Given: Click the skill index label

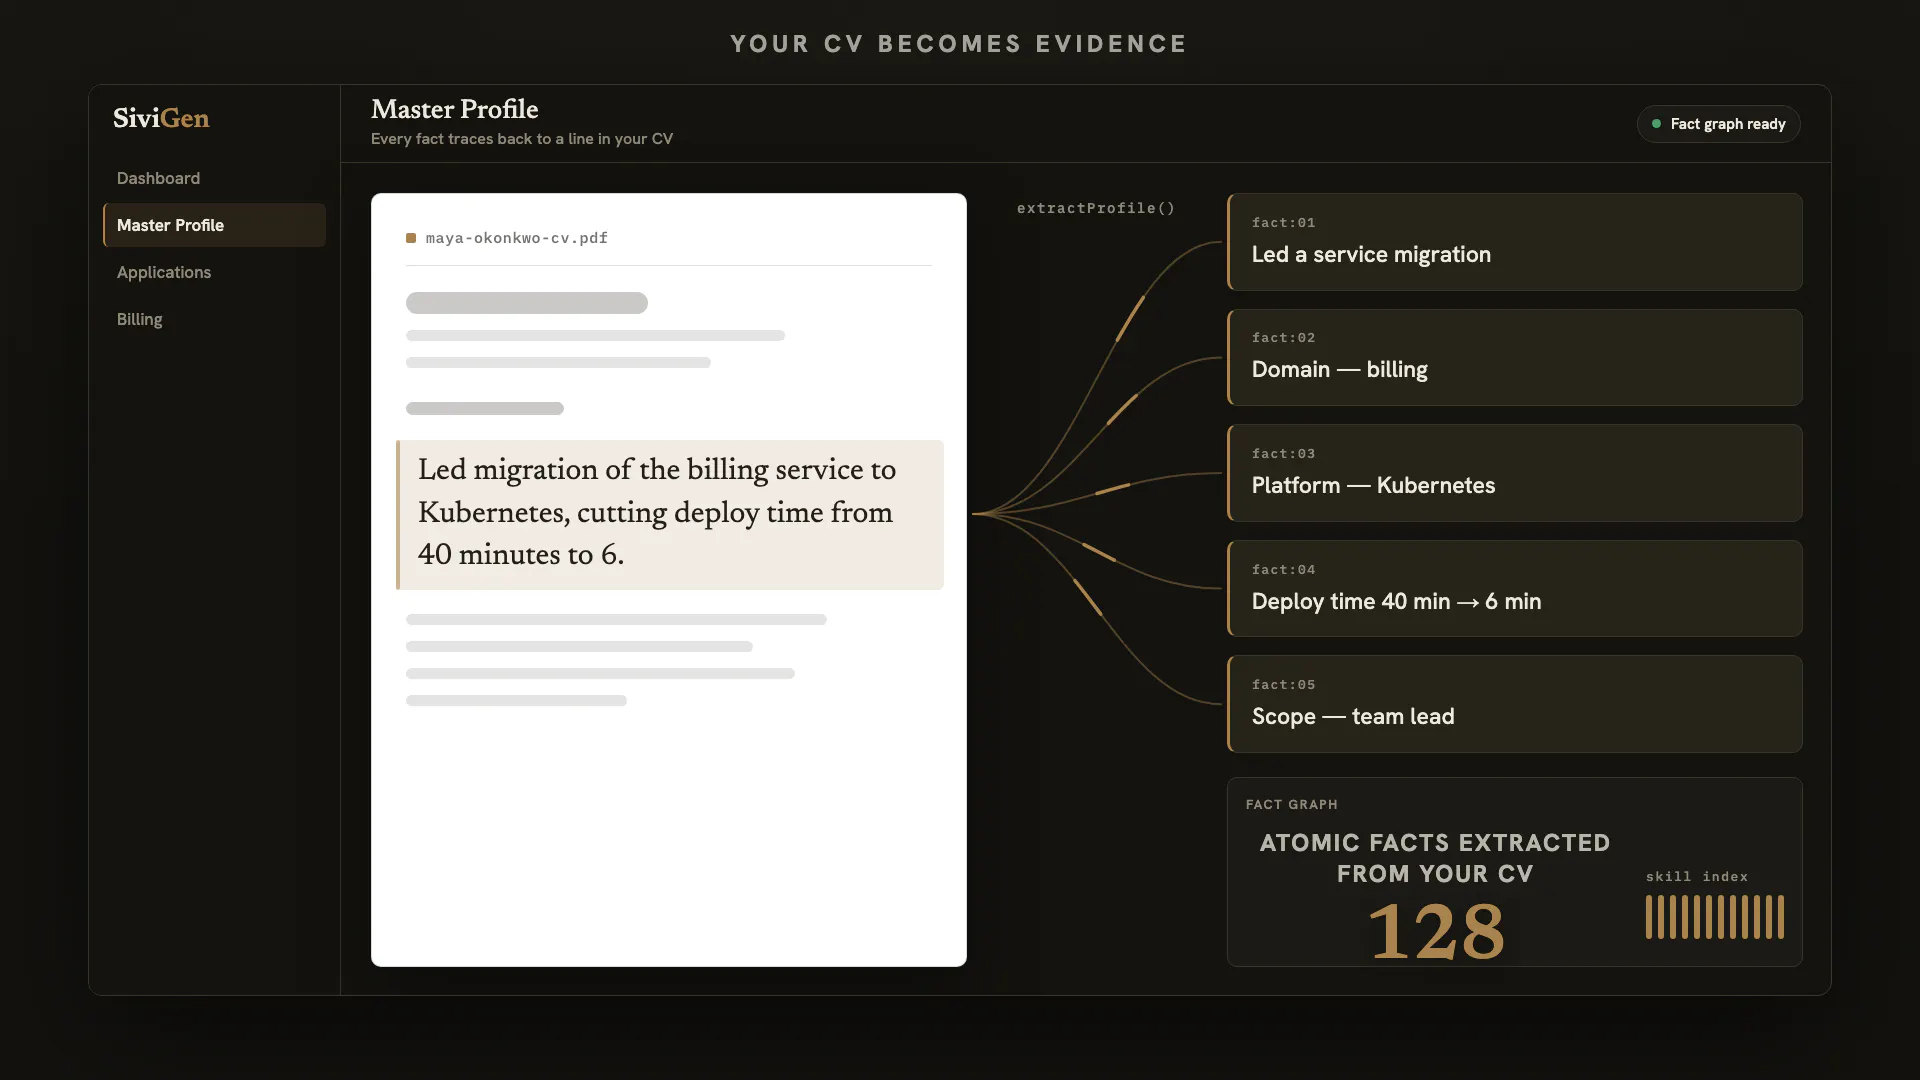Looking at the screenshot, I should point(1697,876).
